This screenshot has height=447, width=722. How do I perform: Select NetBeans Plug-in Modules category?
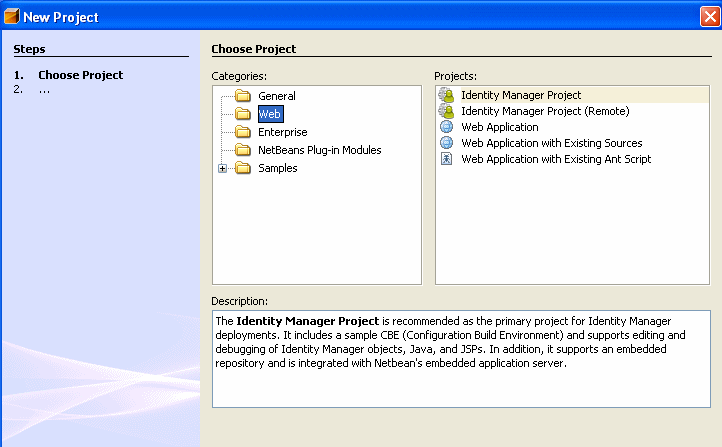(x=320, y=150)
